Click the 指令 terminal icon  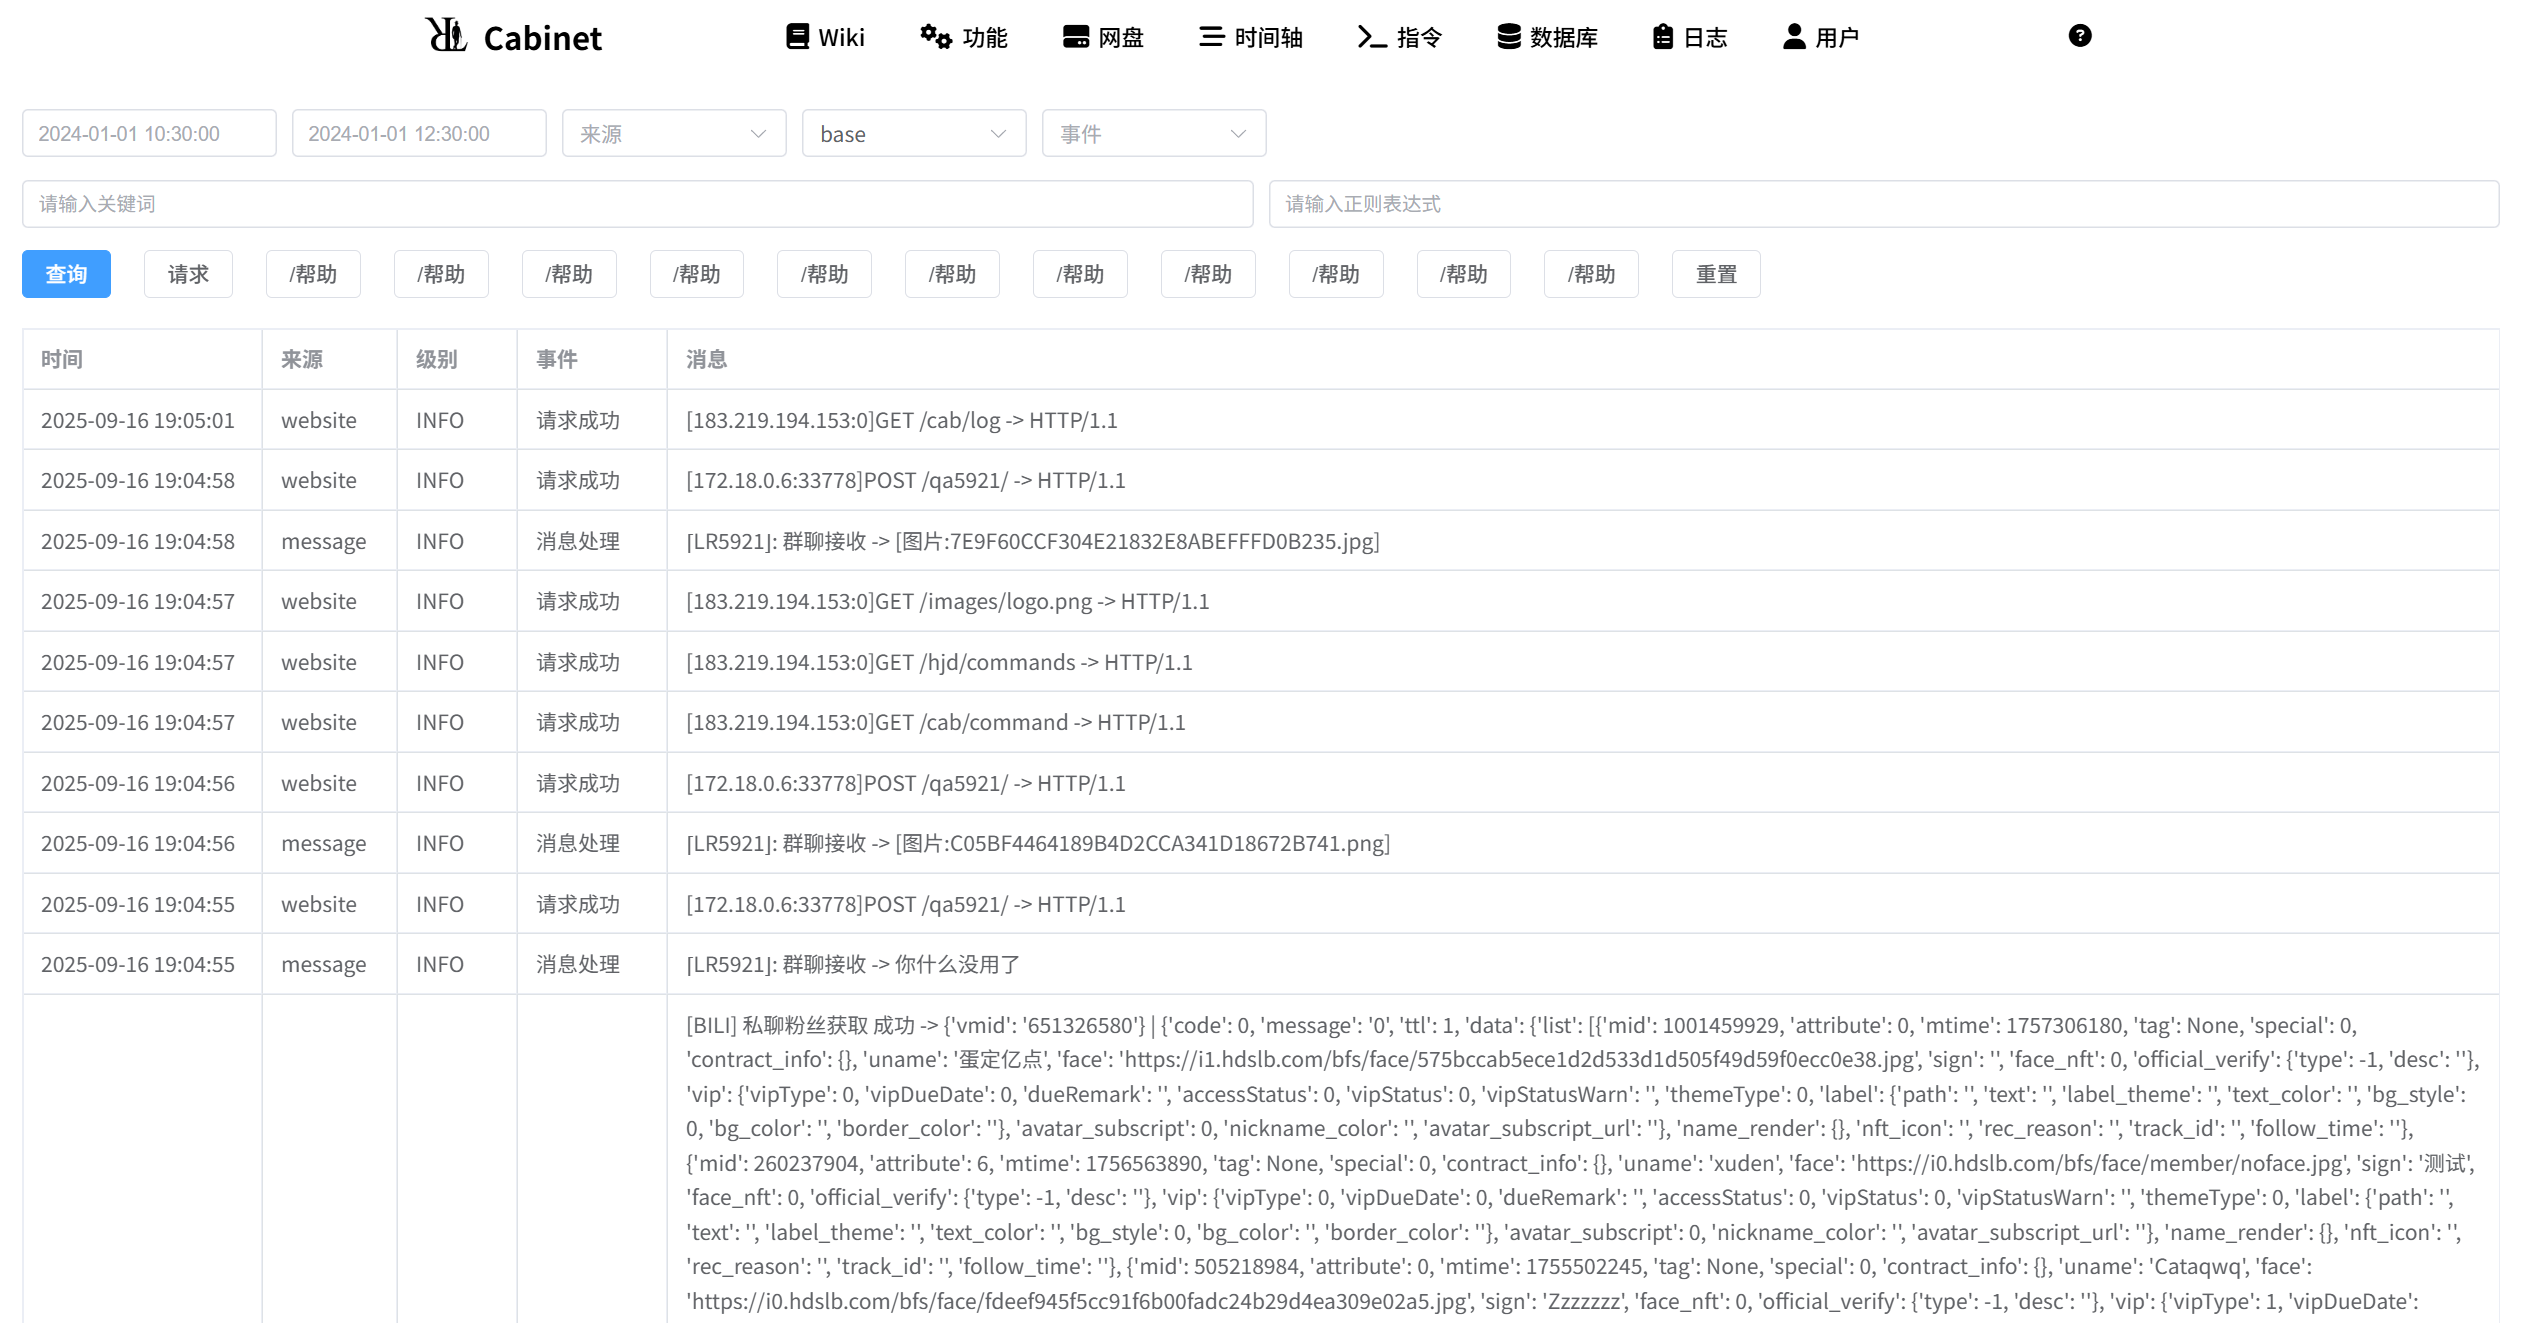tap(1371, 37)
